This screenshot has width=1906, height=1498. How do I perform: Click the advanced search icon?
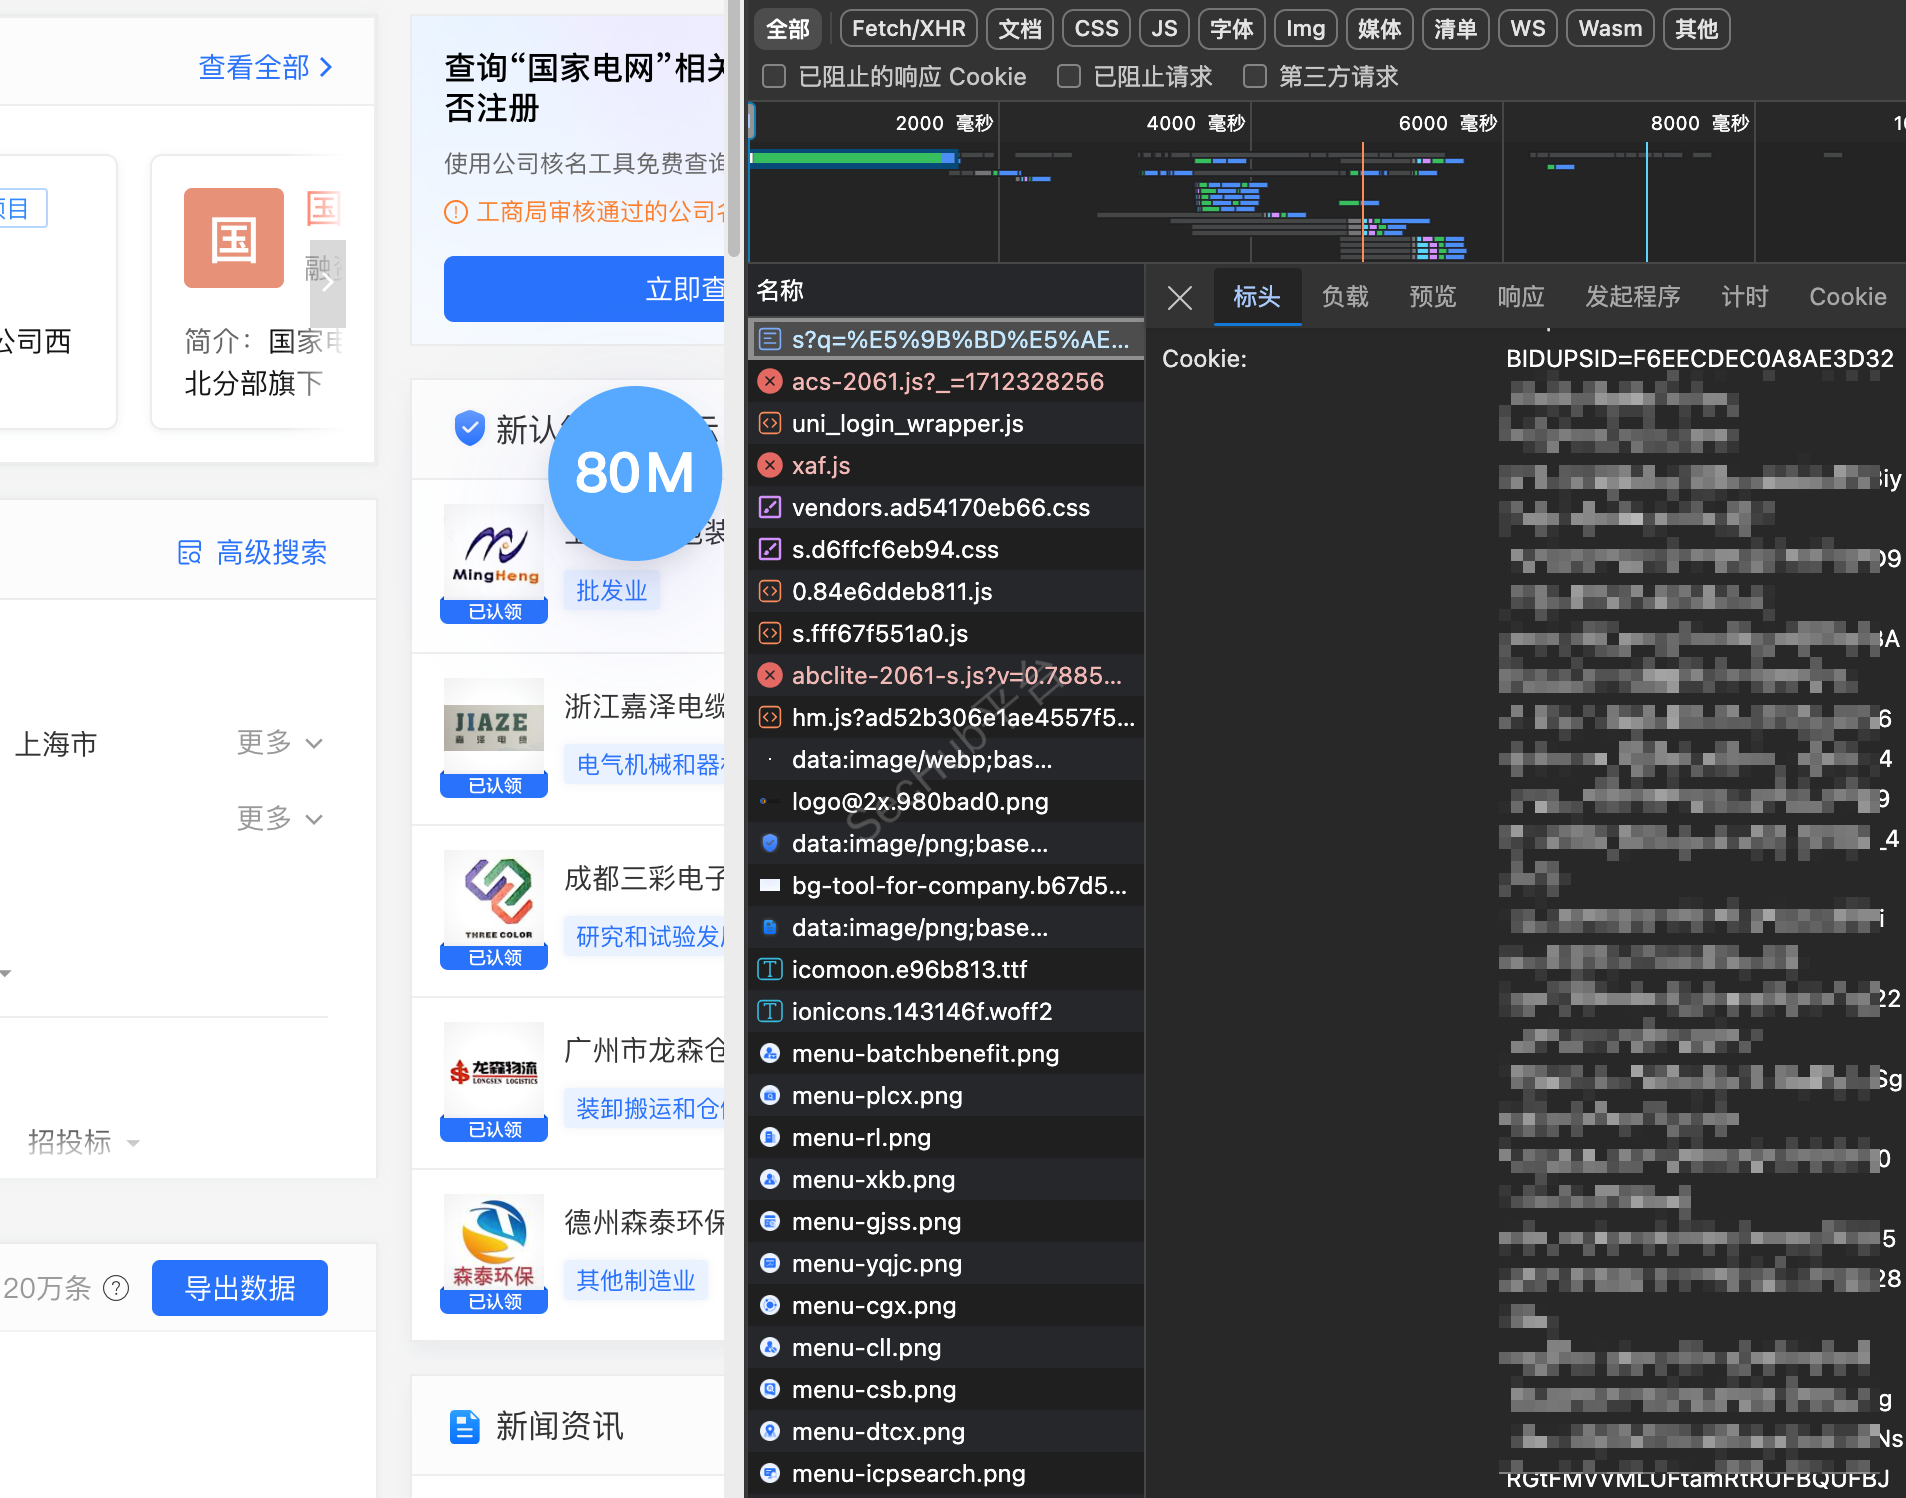(x=189, y=552)
